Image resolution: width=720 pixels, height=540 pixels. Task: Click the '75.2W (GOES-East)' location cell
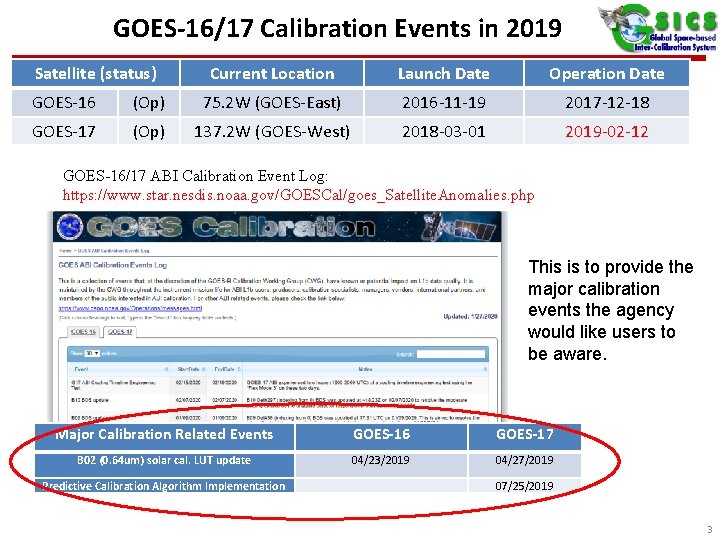click(x=272, y=102)
